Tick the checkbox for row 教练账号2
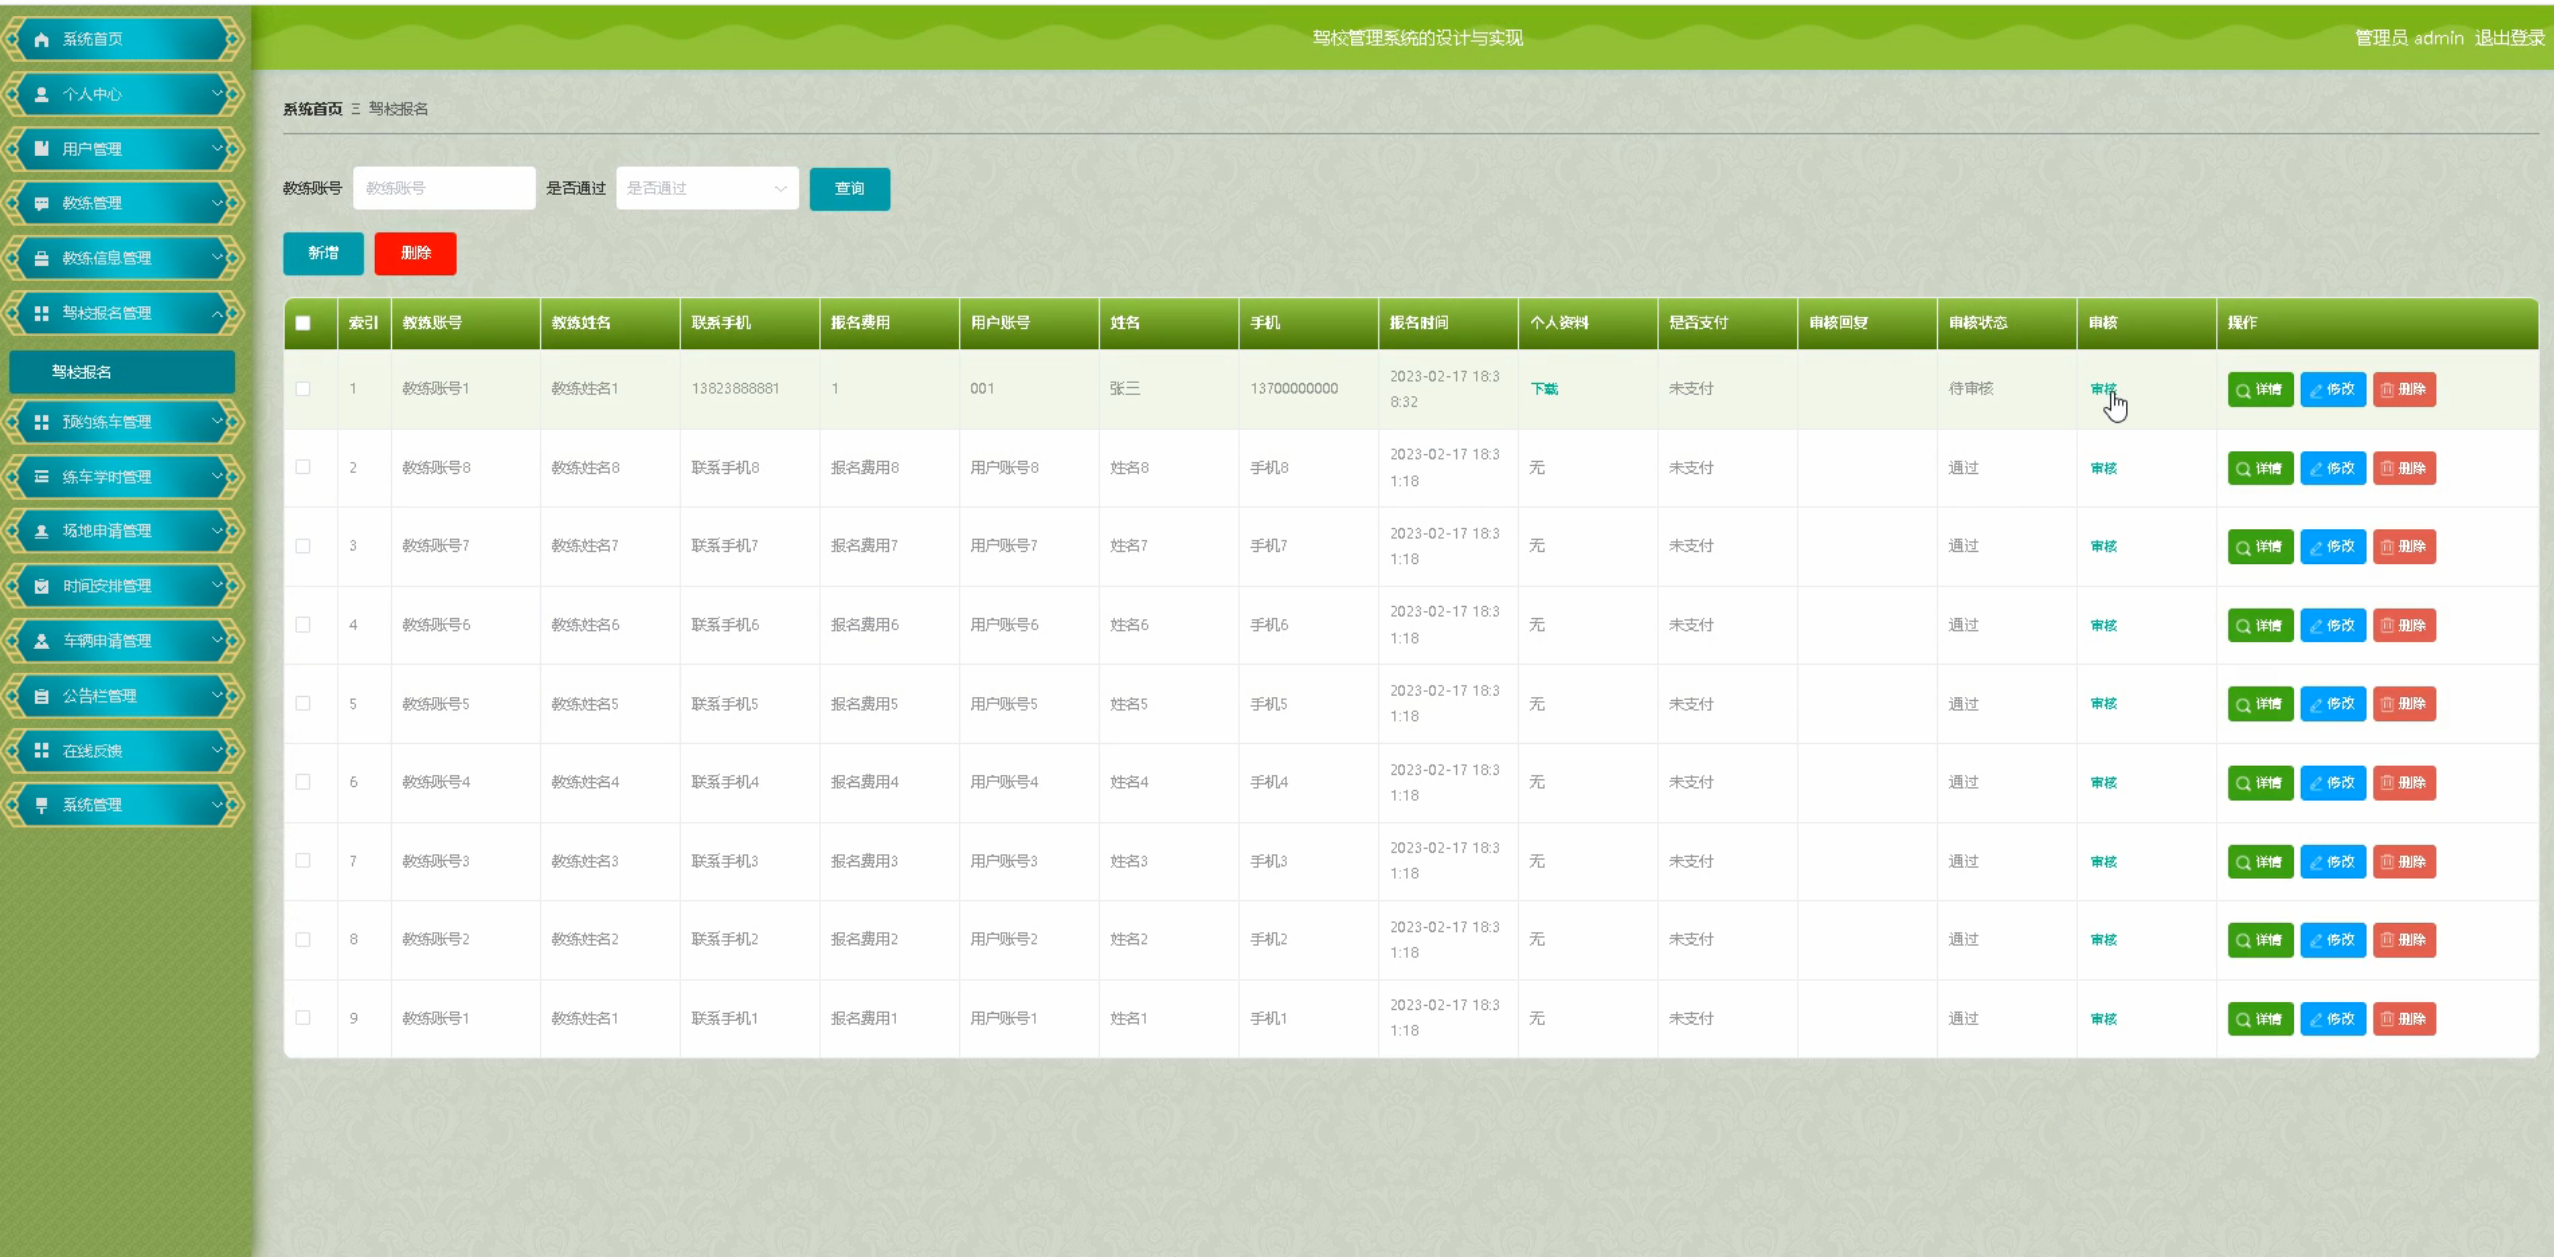 303,939
